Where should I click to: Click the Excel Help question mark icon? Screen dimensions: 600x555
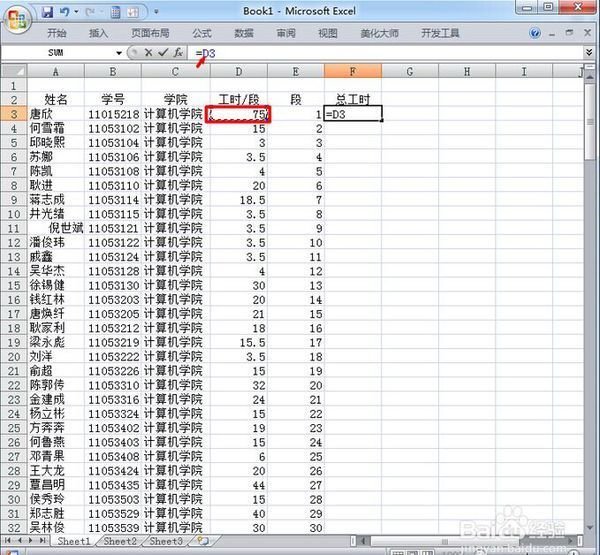point(535,33)
